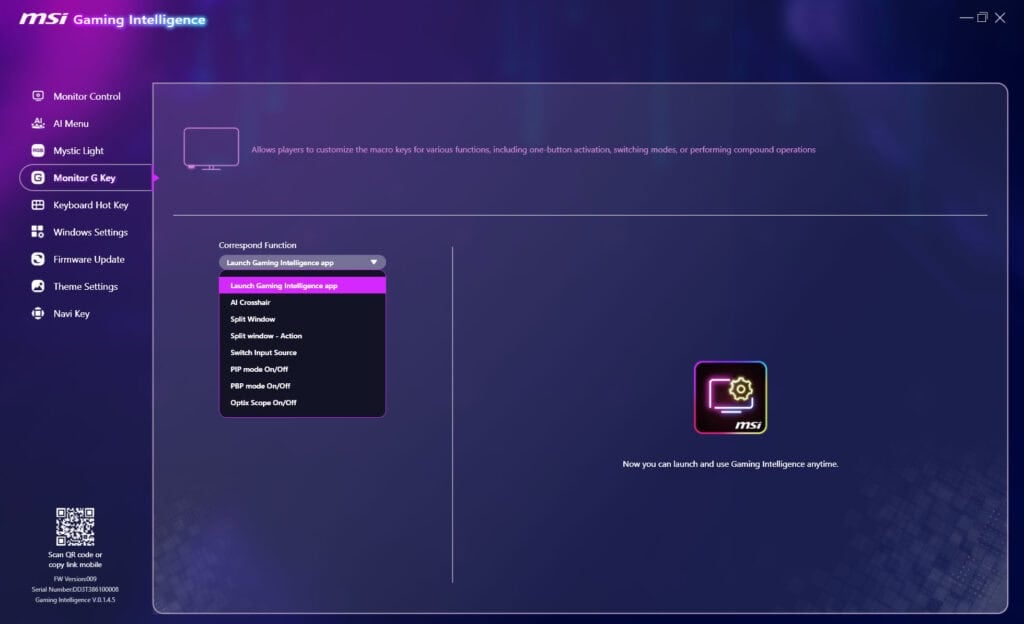Select highlighted Launch Gaming Intelligence app entry
Screen dimensions: 1024x624
coord(283,285)
